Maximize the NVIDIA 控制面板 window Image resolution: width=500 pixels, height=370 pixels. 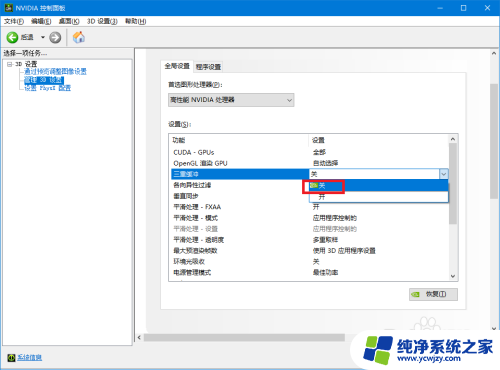[464, 8]
